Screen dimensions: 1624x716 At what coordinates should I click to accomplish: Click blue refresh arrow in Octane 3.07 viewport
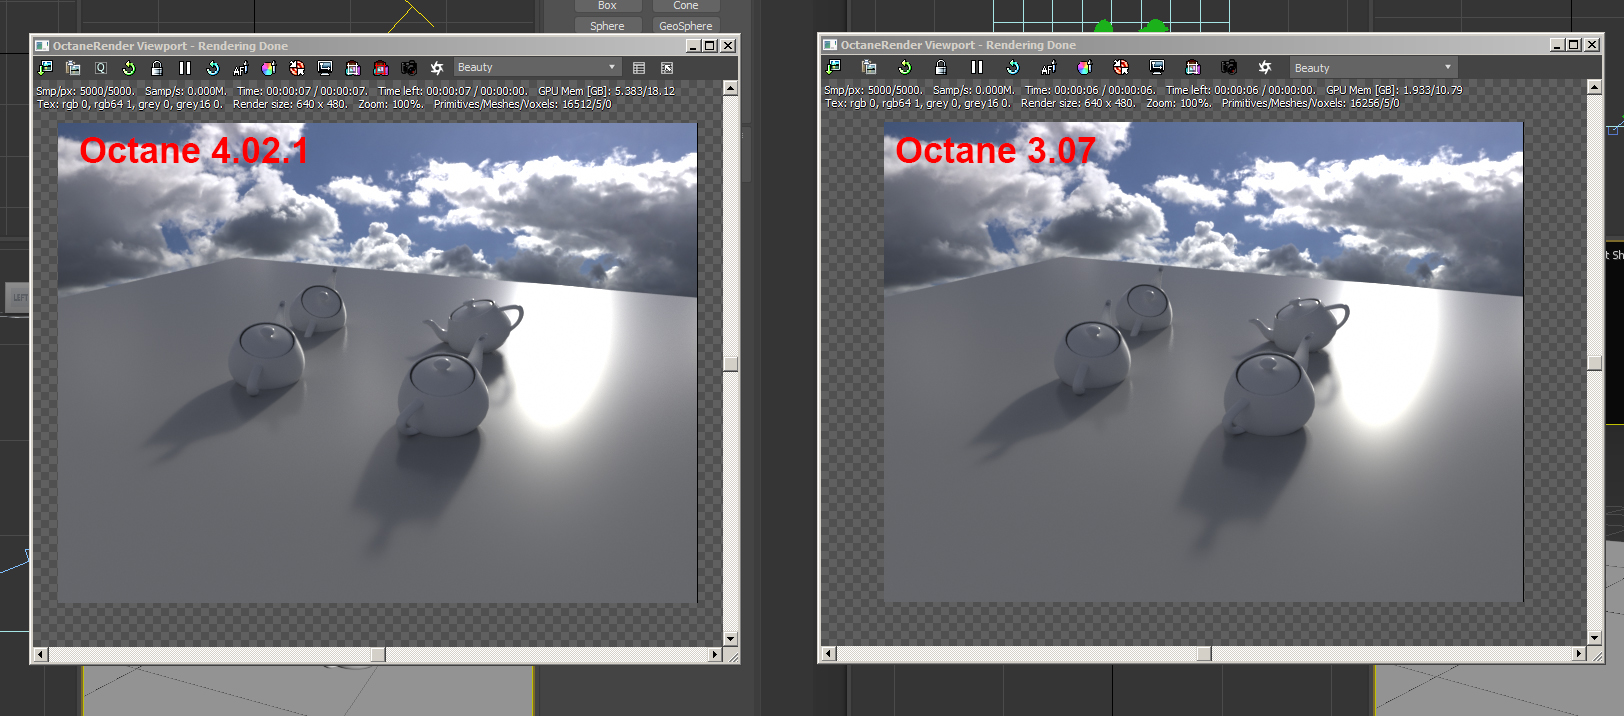click(x=1013, y=67)
